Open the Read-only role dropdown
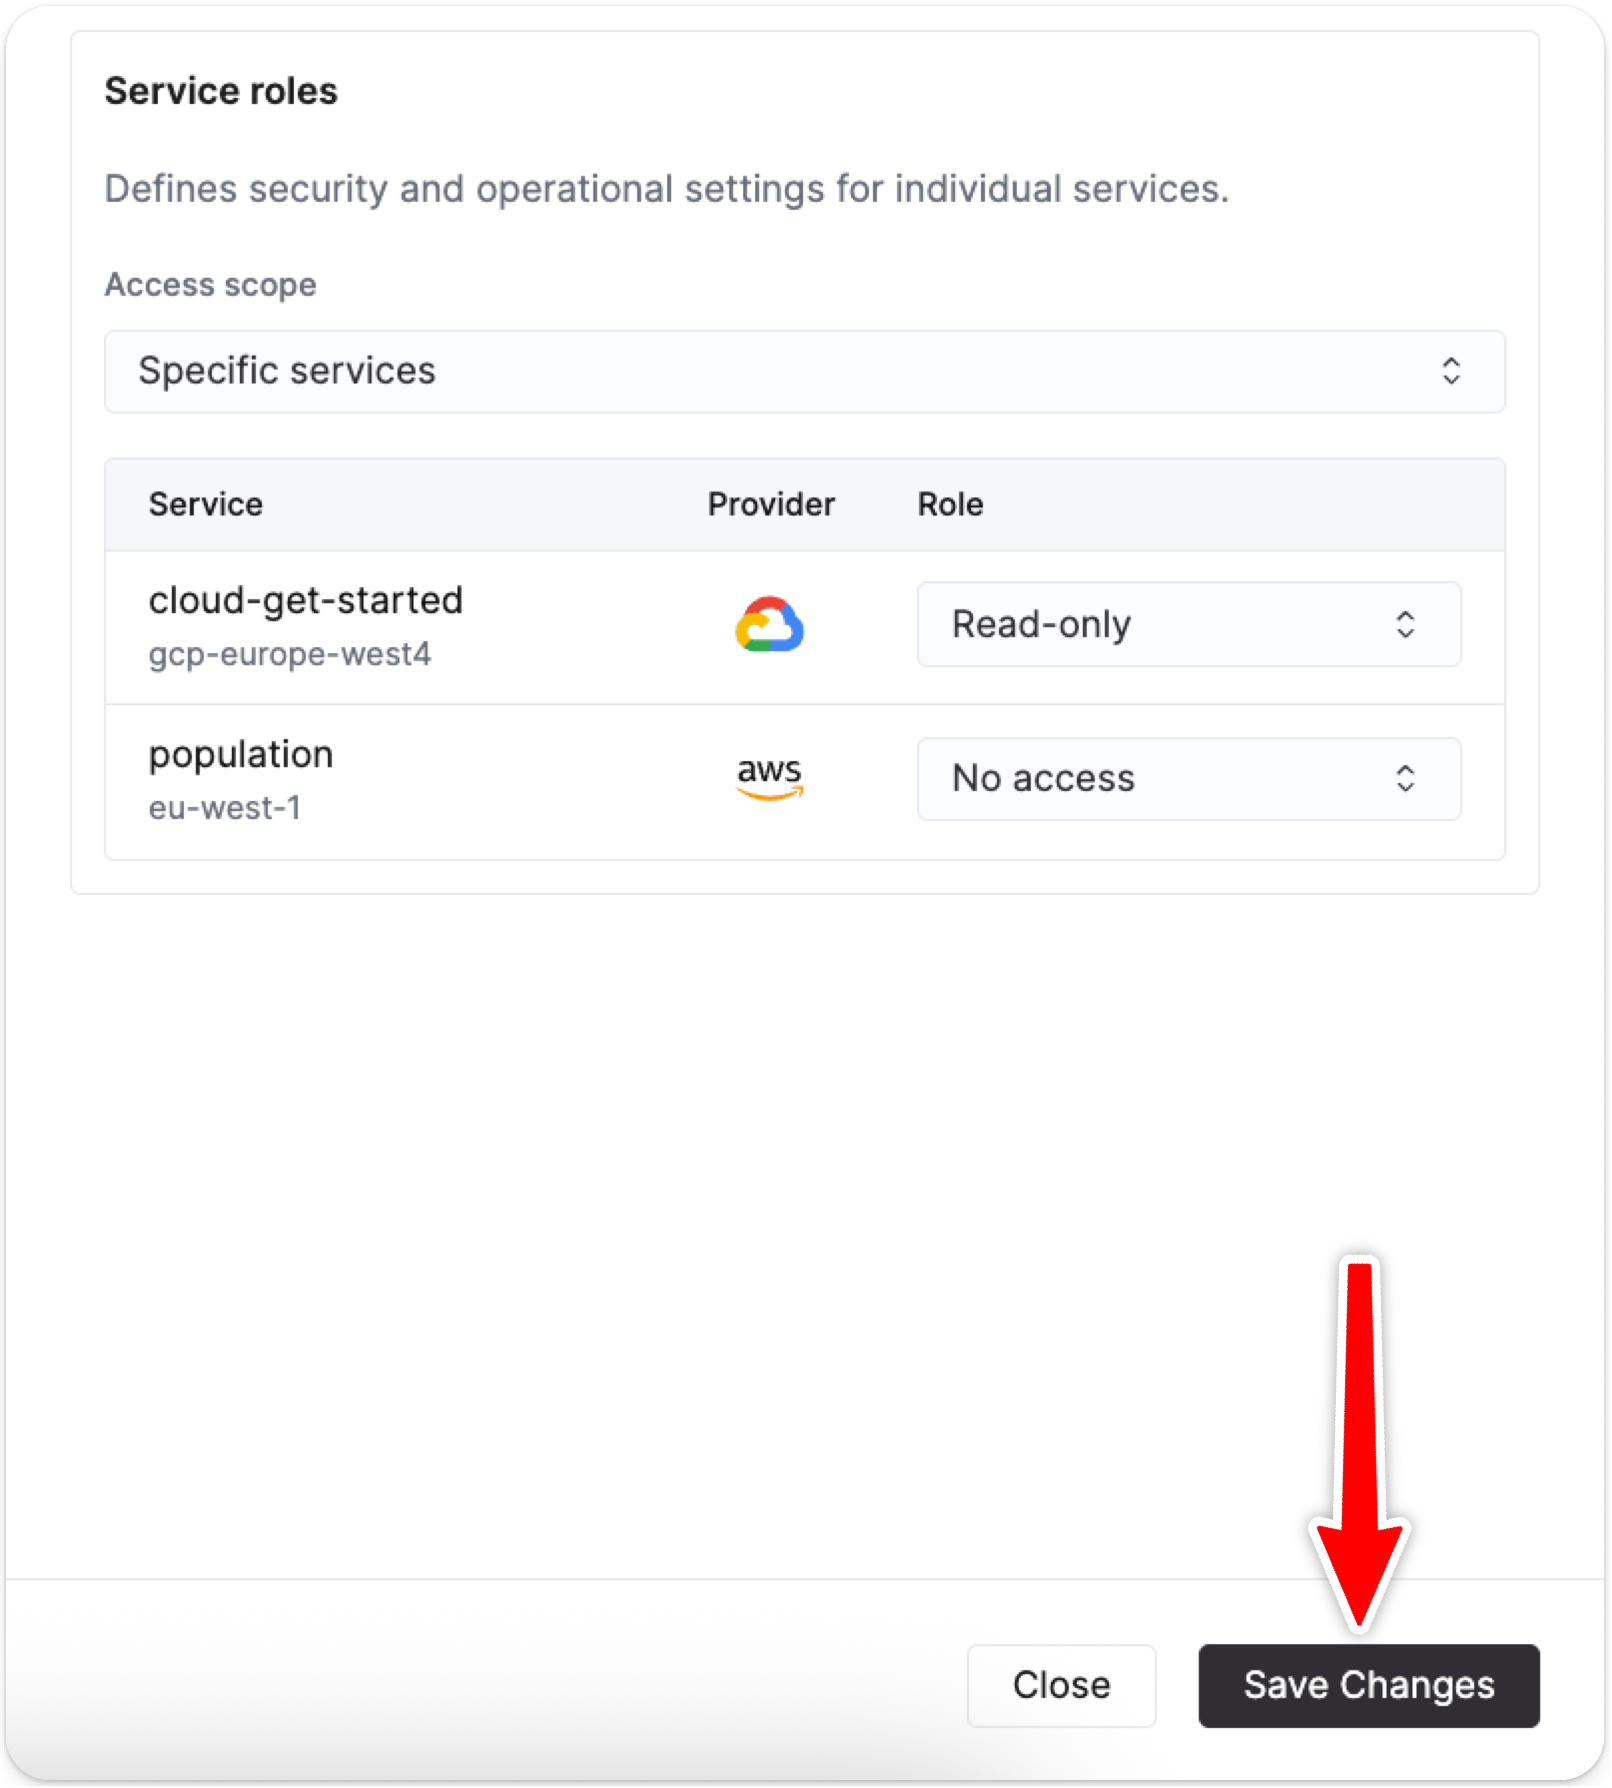Screen dimensions: 1612x1788 coord(1188,625)
